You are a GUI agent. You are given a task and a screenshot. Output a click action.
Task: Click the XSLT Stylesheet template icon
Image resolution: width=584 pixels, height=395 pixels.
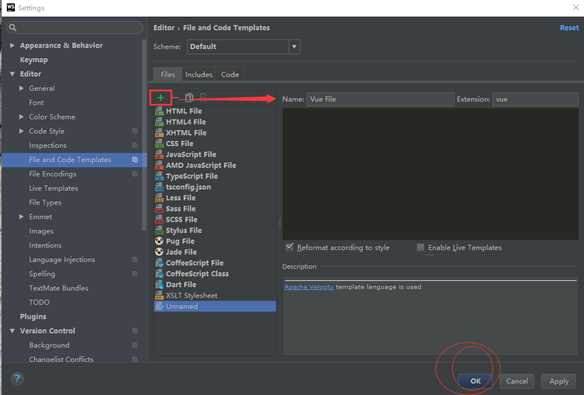pos(159,295)
